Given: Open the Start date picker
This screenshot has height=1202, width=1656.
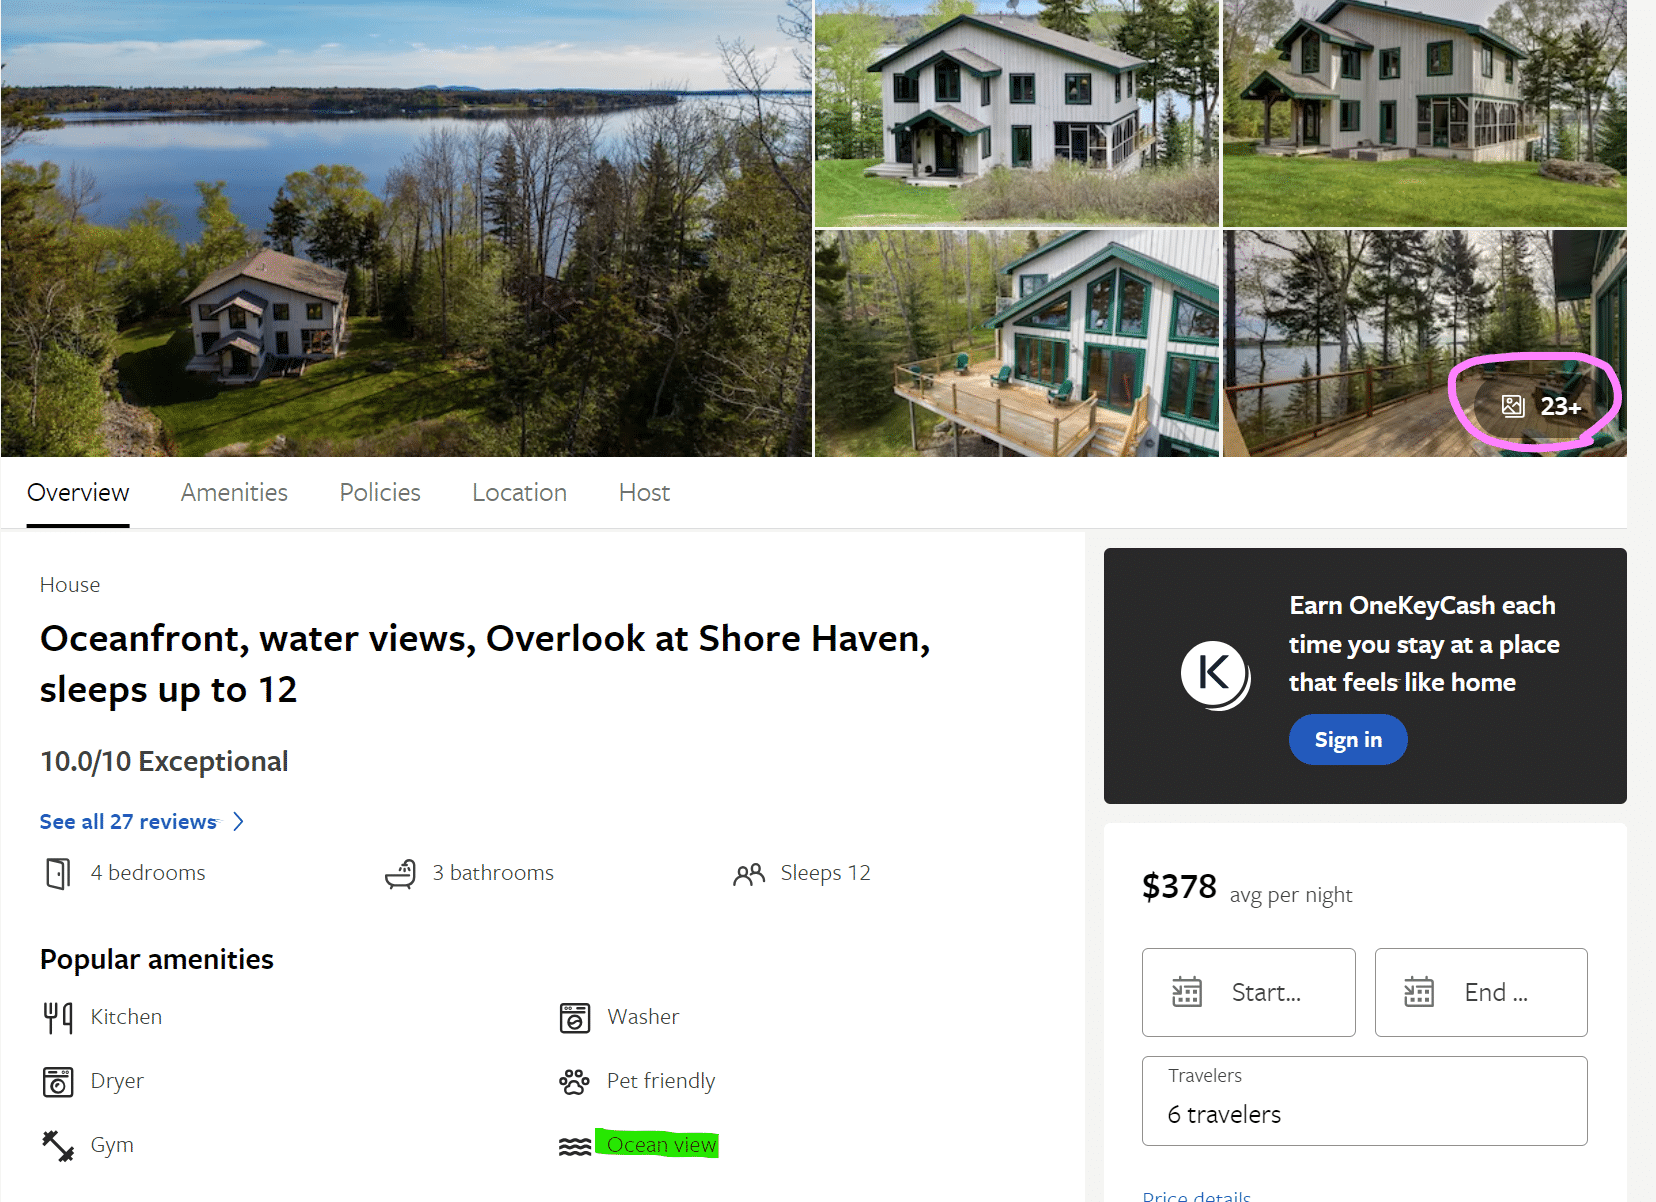Looking at the screenshot, I should click(x=1248, y=992).
